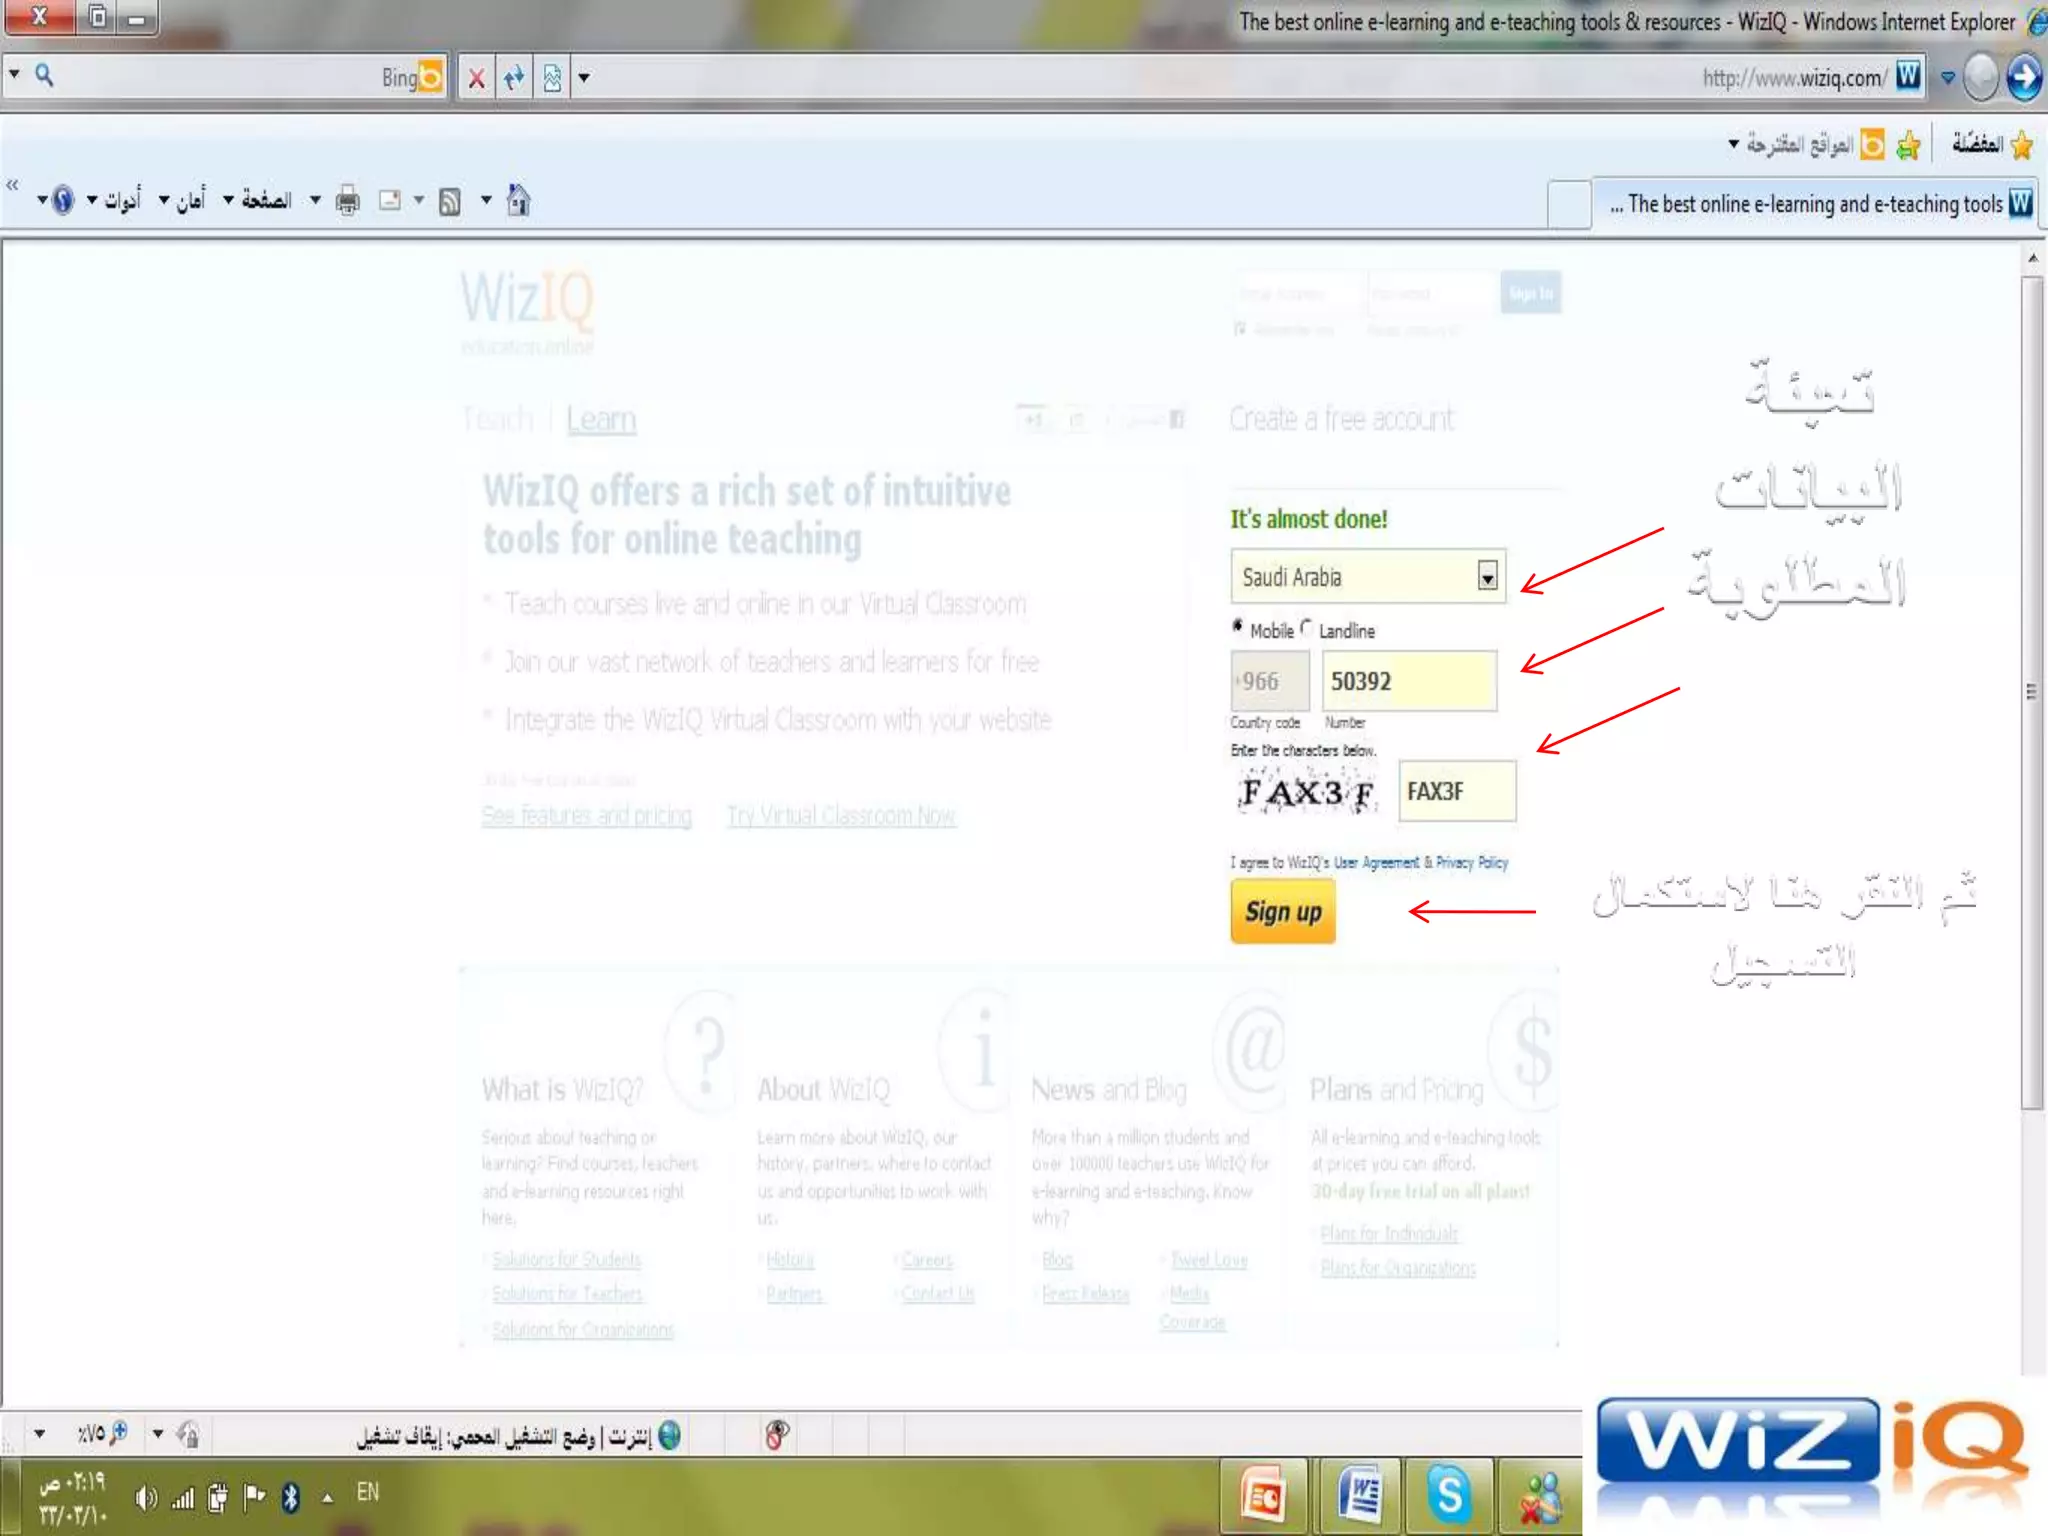Open Word from the taskbar
This screenshot has height=1536, width=2048.
[x=1358, y=1496]
